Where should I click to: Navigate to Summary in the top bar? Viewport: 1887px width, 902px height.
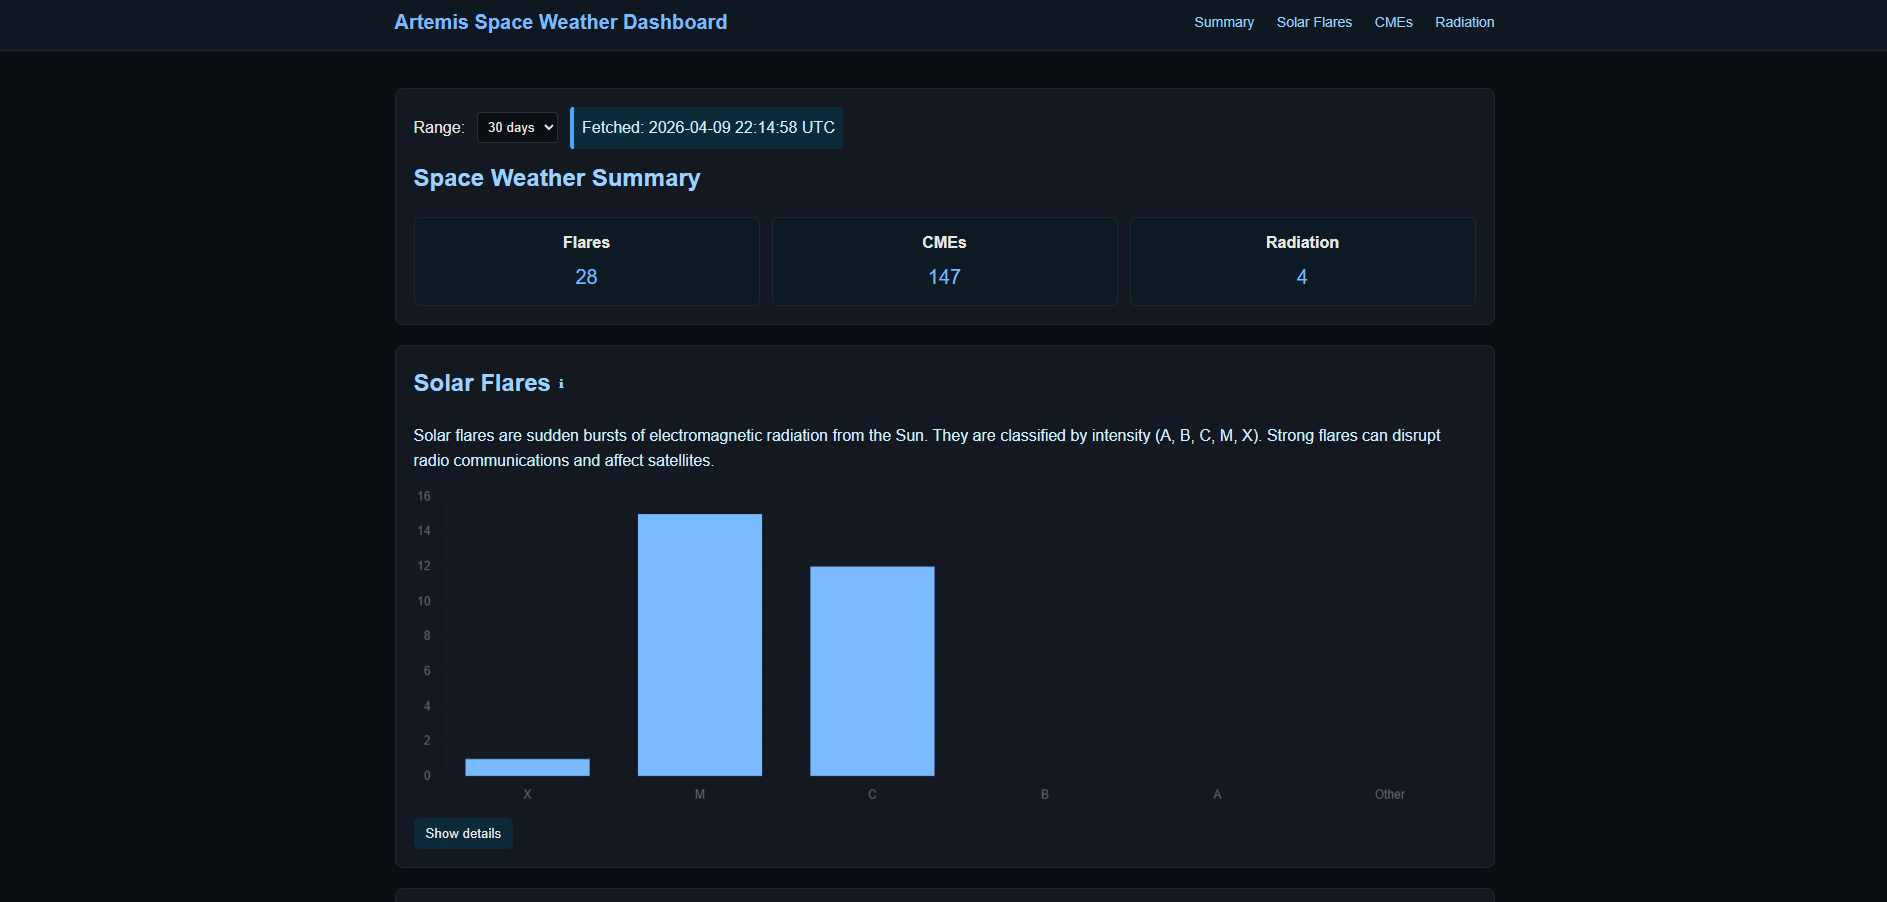[1223, 22]
